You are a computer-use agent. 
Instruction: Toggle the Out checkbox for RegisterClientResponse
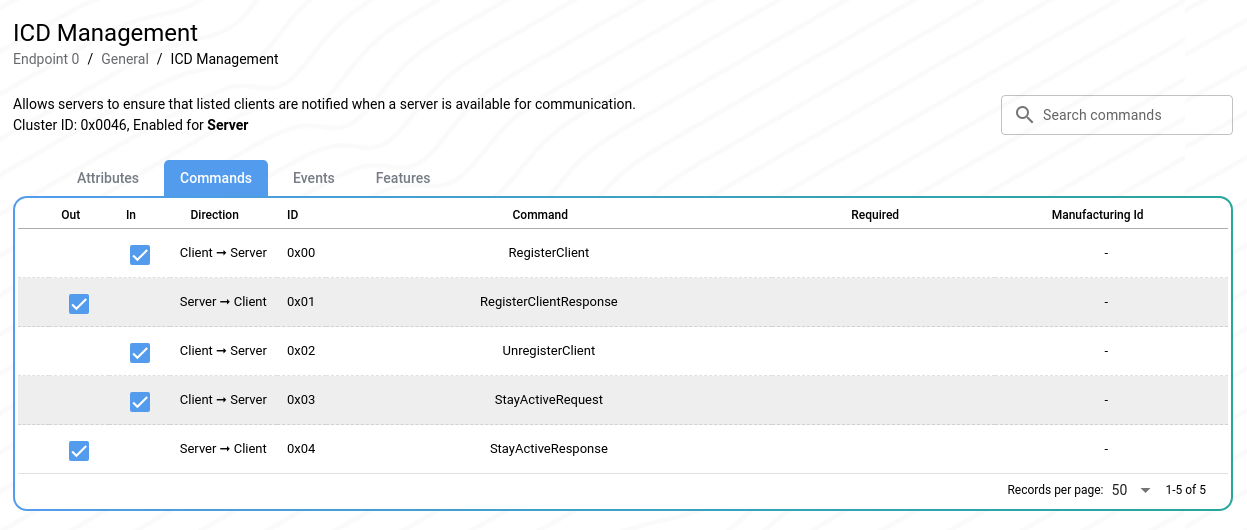pos(79,304)
